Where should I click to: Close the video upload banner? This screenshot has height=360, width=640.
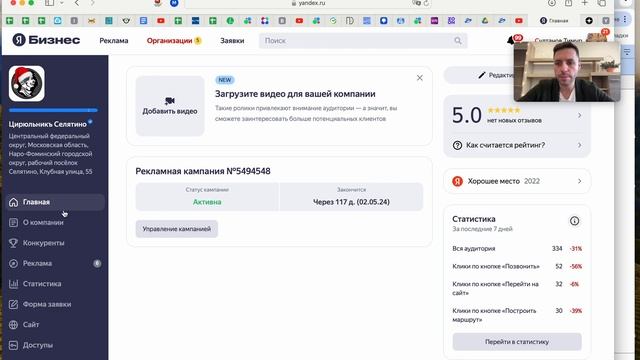(x=420, y=78)
